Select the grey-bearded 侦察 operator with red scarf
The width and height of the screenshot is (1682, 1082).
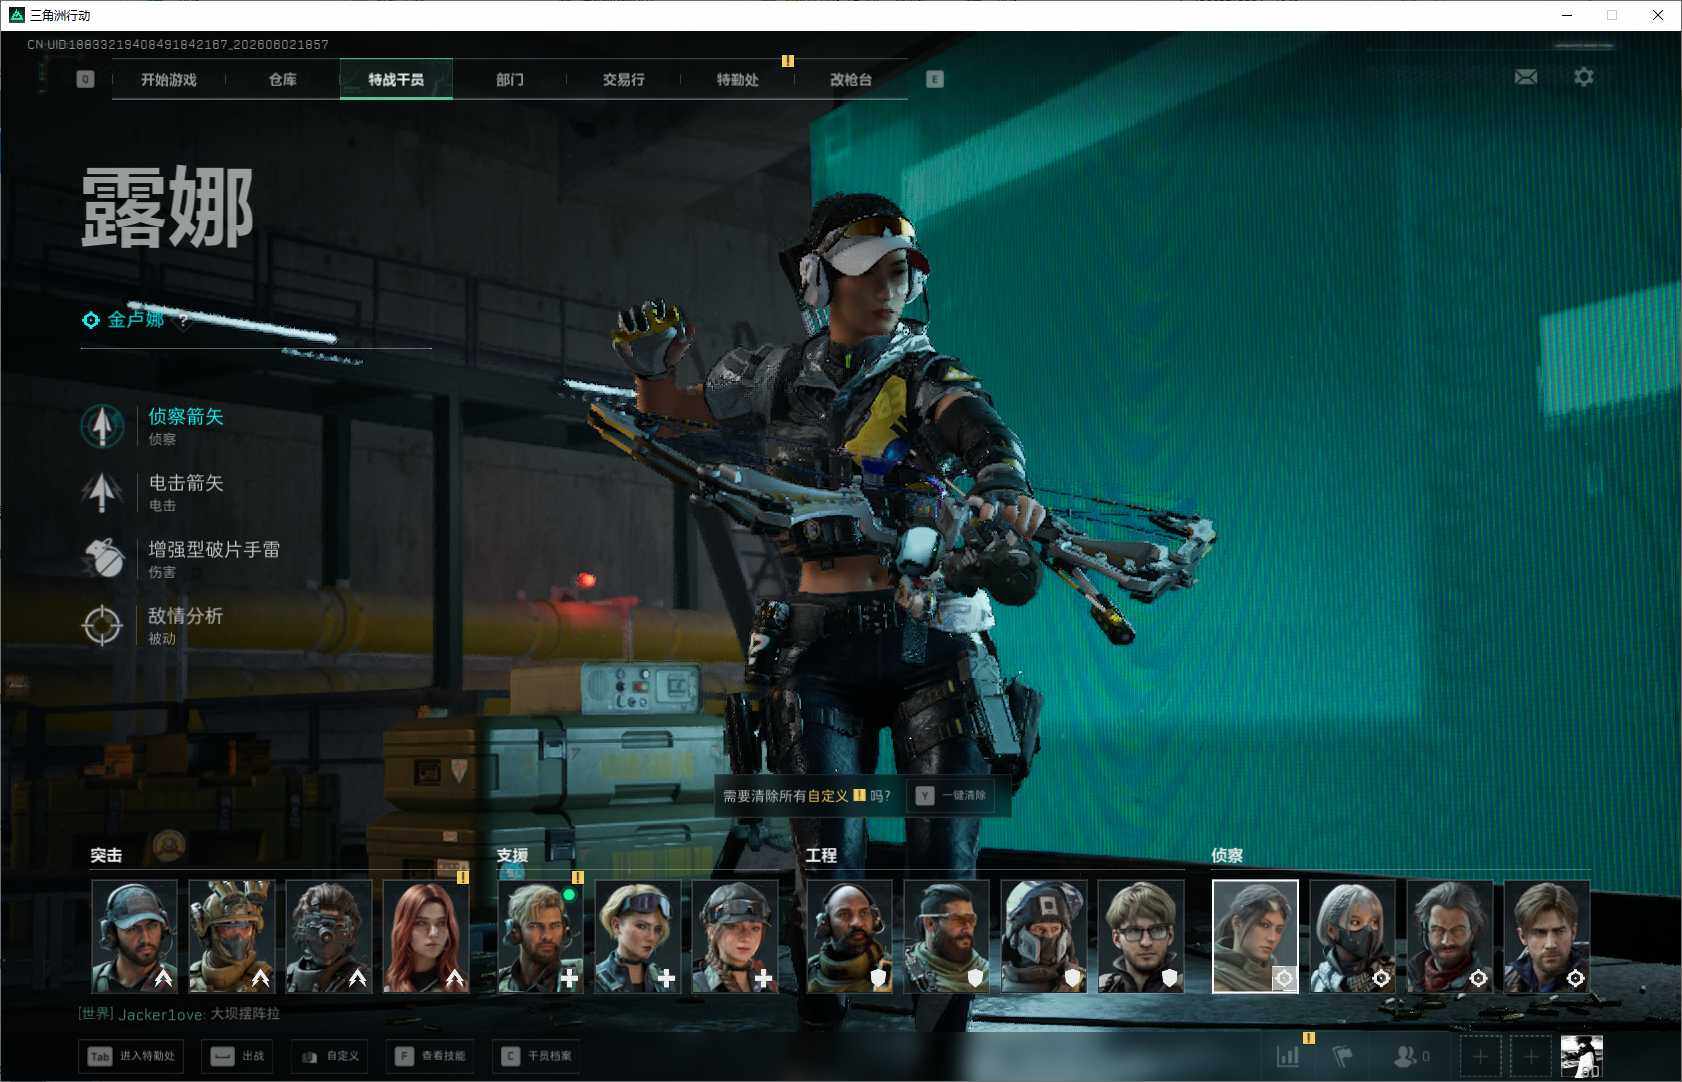1449,936
